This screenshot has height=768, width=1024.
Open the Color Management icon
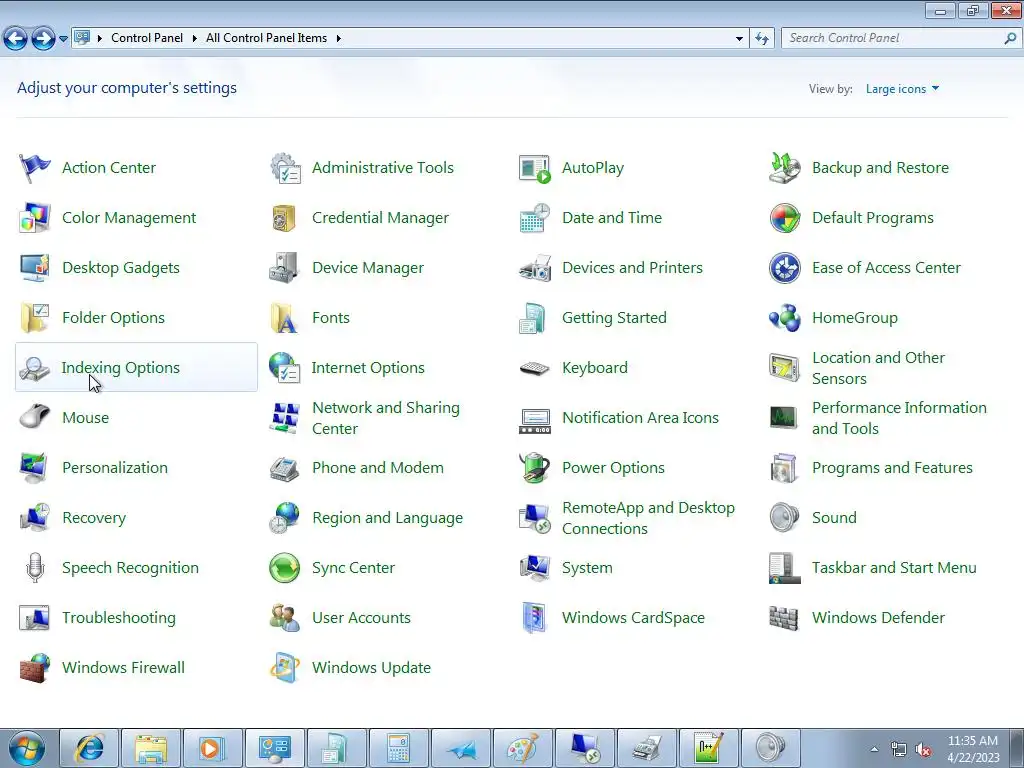pyautogui.click(x=35, y=218)
